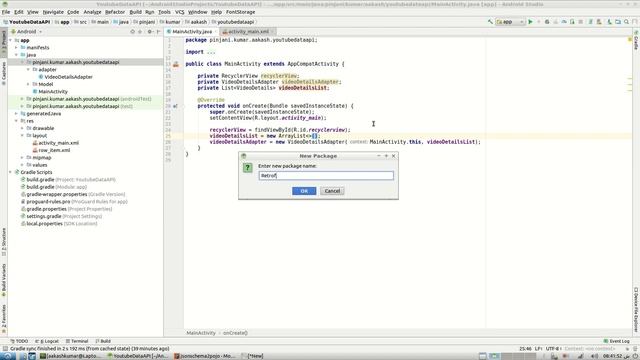Open the Build tool window
This screenshot has height=360, width=640.
[x=103, y=341]
